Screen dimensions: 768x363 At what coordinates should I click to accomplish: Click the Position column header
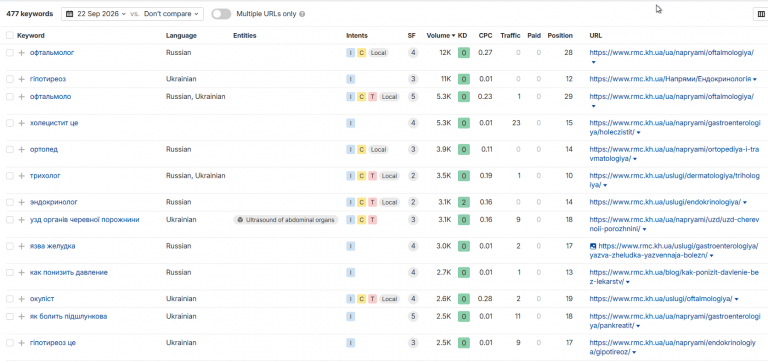tap(560, 35)
